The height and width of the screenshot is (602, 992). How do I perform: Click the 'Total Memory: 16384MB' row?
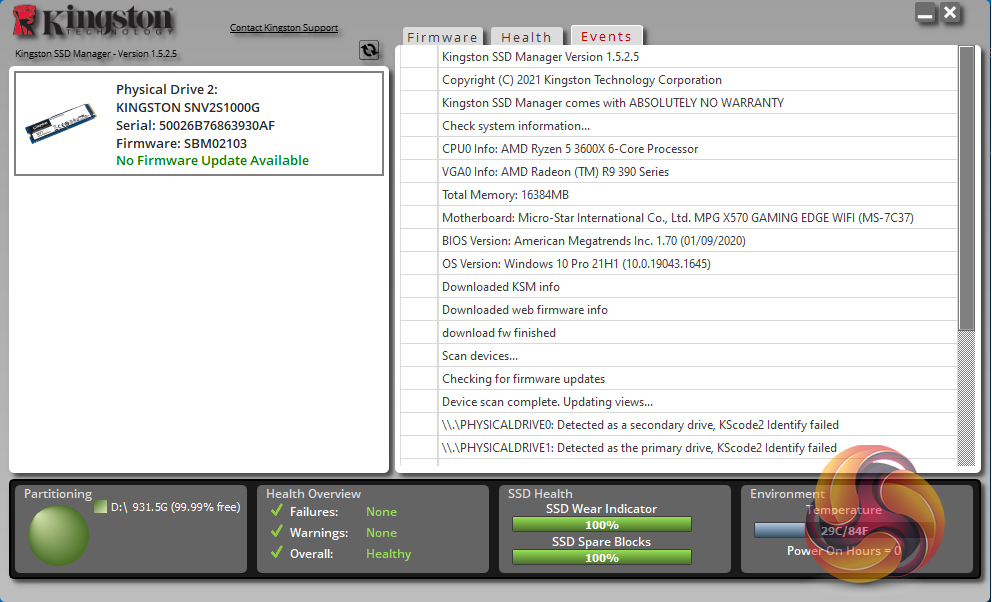[679, 195]
